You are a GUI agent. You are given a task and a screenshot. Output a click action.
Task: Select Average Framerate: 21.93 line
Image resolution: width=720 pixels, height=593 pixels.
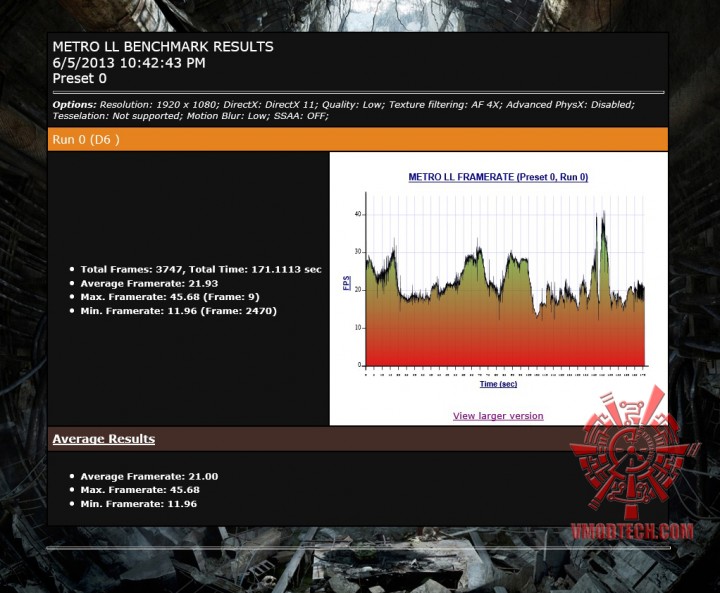(149, 283)
